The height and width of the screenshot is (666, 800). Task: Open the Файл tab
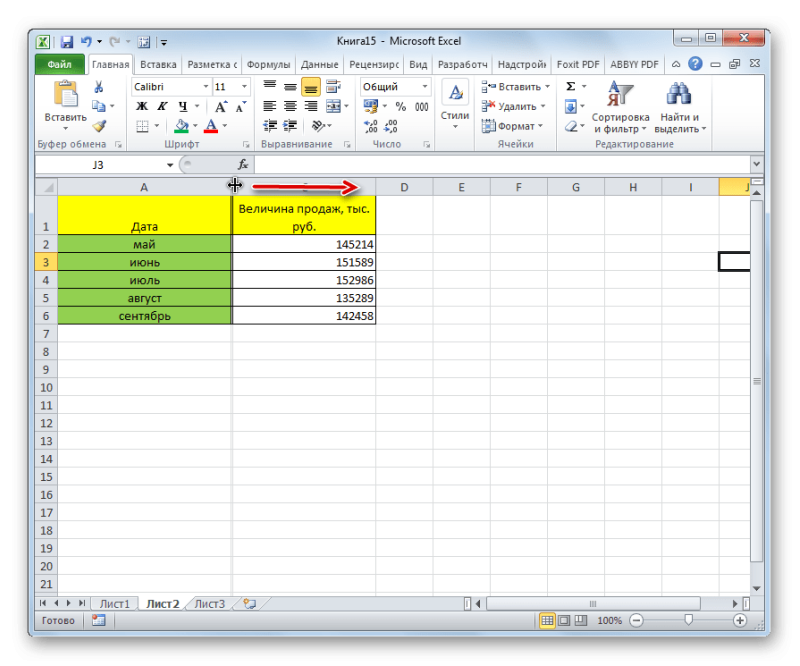pos(60,64)
